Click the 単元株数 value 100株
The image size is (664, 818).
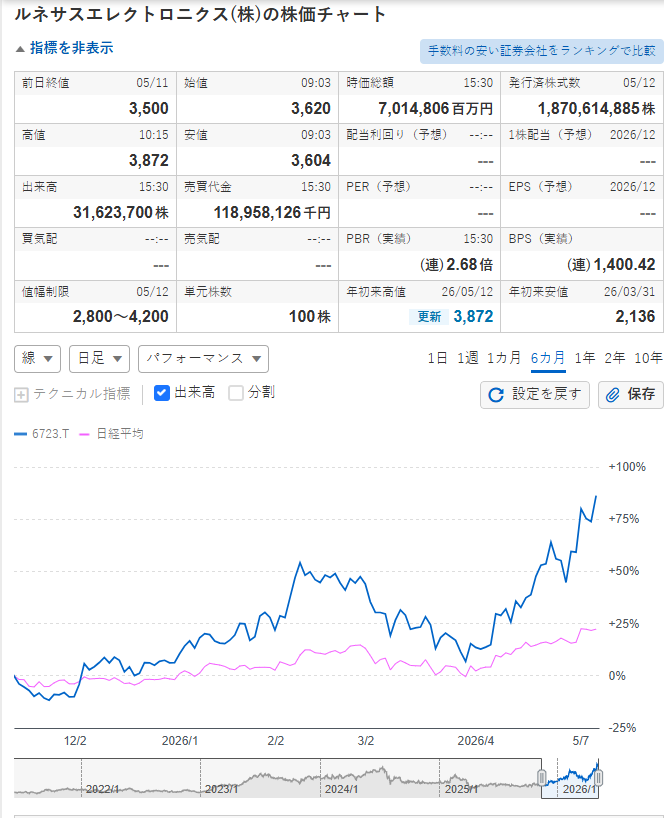[x=310, y=317]
